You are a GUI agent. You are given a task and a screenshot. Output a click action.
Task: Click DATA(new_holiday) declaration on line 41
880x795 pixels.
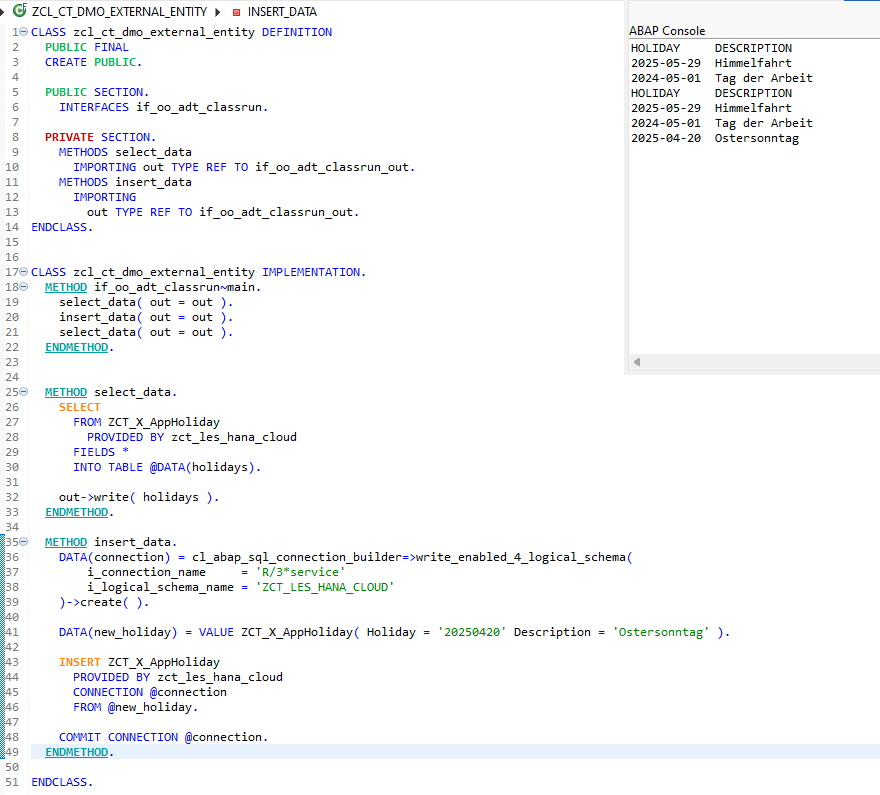tap(118, 632)
